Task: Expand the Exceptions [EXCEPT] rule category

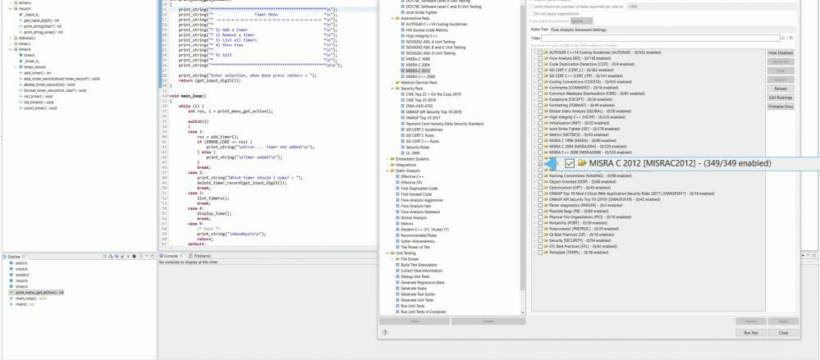Action: pyautogui.click(x=534, y=99)
